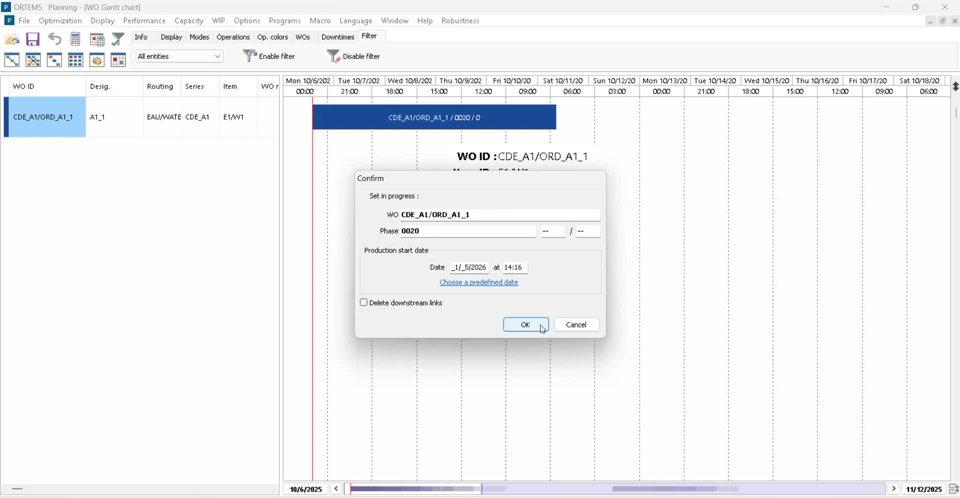960x498 pixels.
Task: Toggle Delete downstream links checkbox
Action: 364,303
